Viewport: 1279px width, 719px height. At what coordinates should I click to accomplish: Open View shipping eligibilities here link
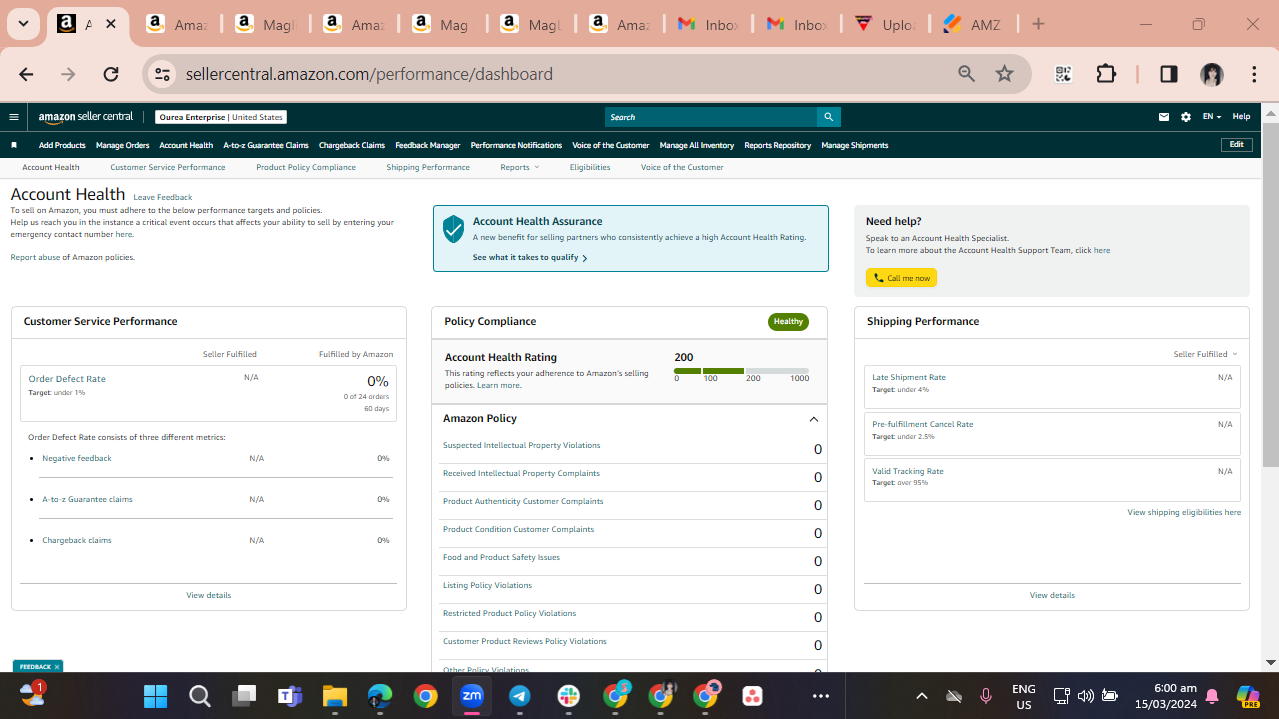coord(1184,512)
